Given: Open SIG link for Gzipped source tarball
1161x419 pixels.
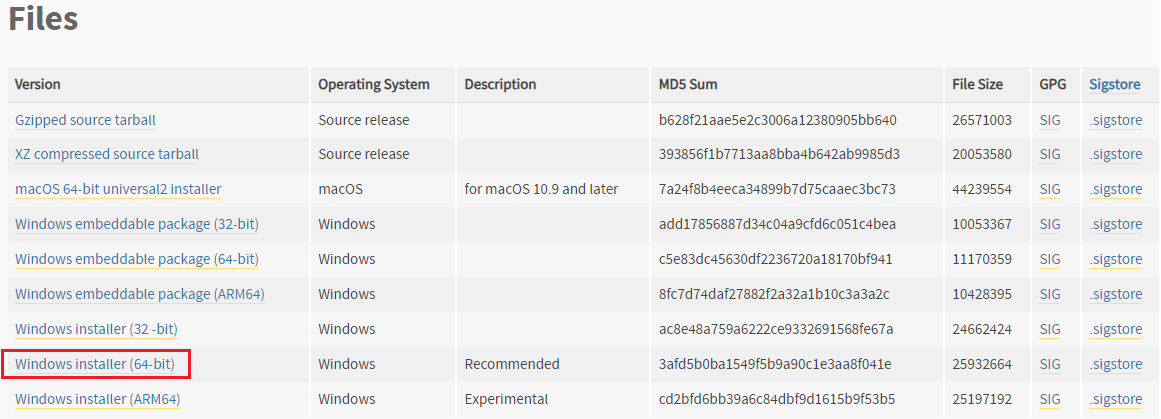Looking at the screenshot, I should pyautogui.click(x=1050, y=120).
